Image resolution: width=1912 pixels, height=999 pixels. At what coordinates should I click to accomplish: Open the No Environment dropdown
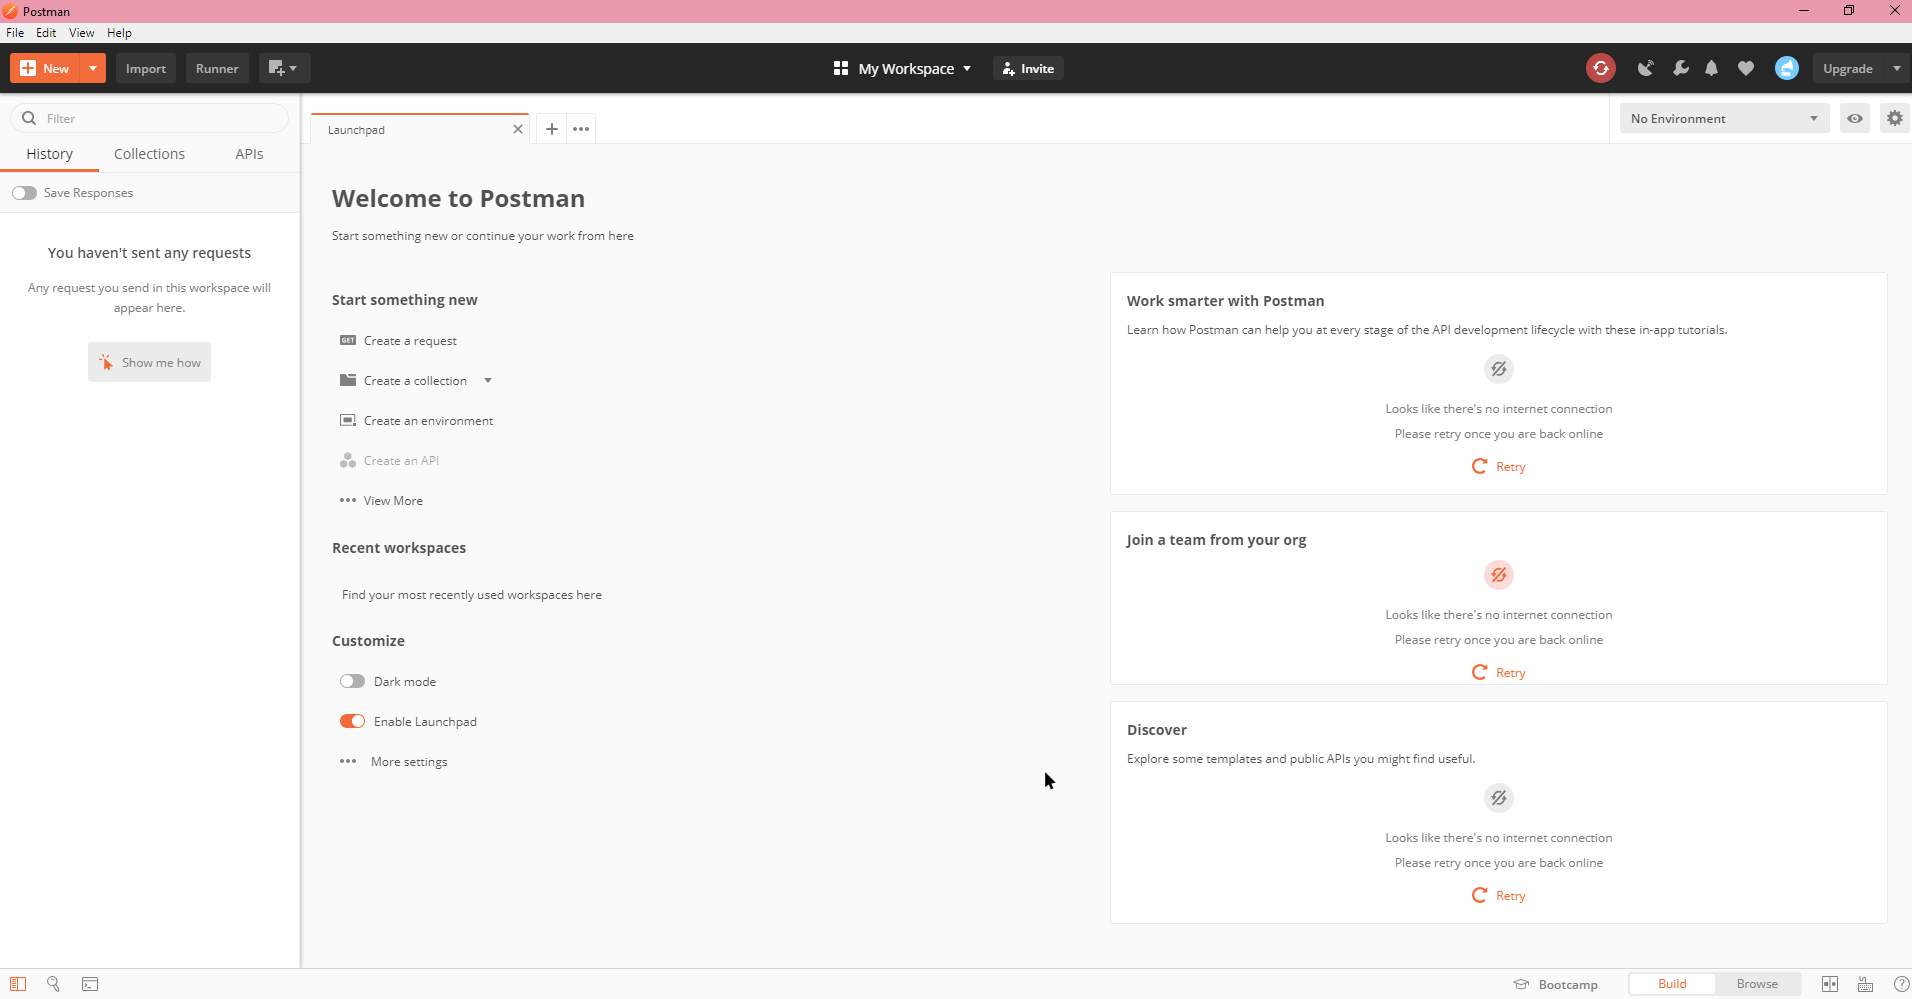point(1724,118)
